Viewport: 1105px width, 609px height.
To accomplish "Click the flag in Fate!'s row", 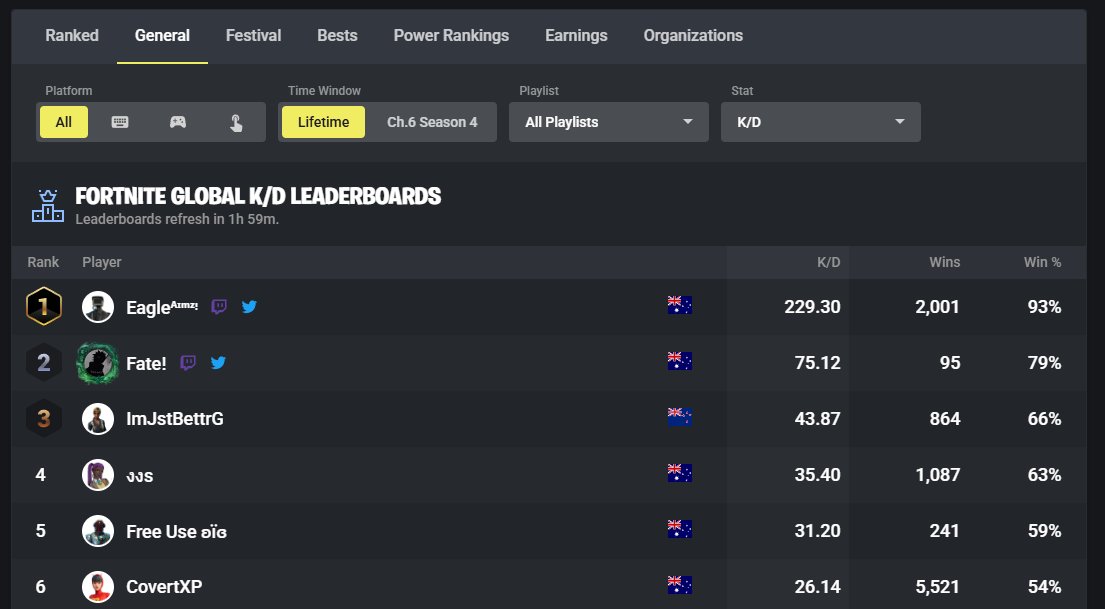I will 679,361.
